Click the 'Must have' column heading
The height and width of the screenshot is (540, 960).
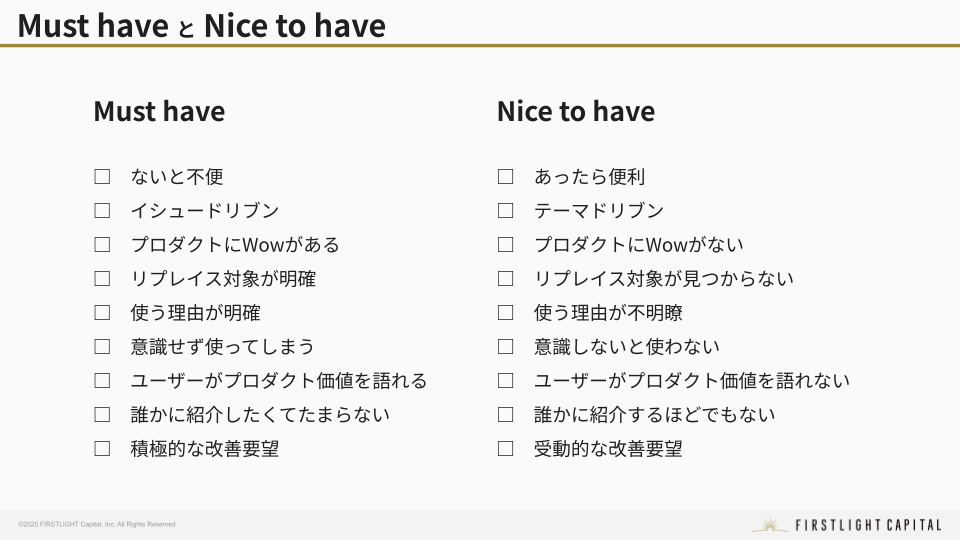(159, 111)
